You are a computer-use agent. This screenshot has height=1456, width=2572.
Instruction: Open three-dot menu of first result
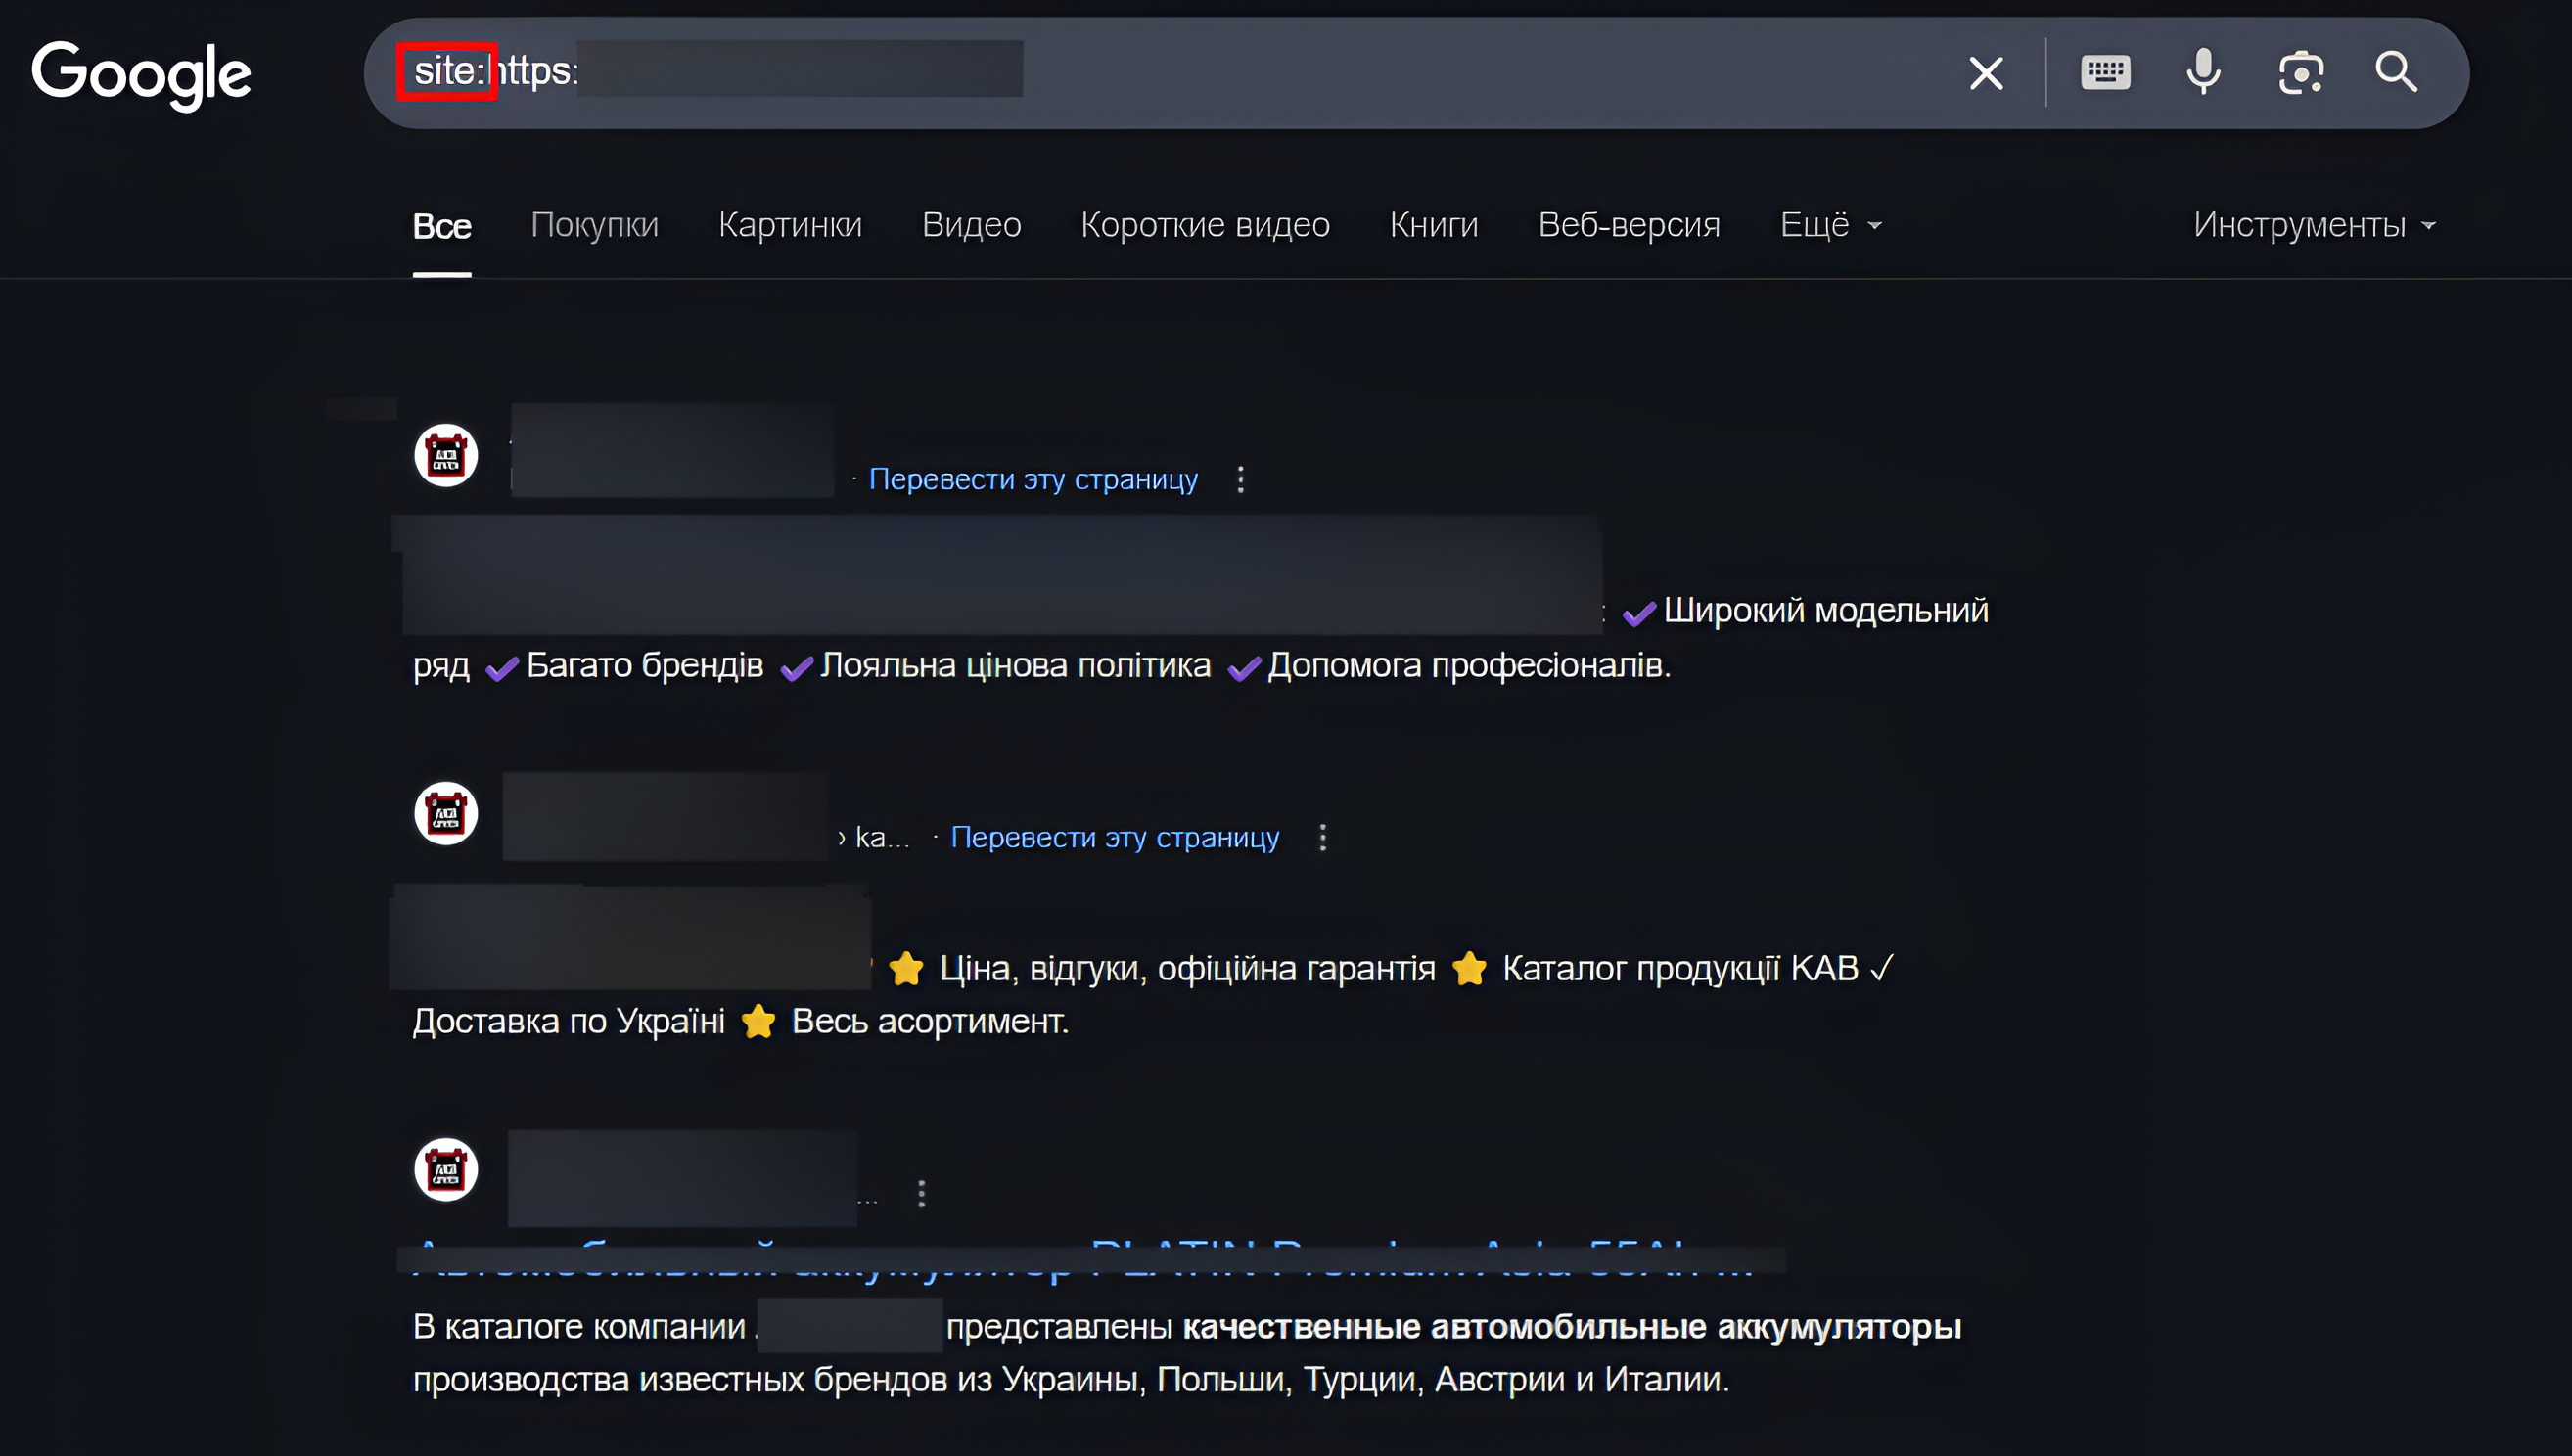coord(1241,479)
